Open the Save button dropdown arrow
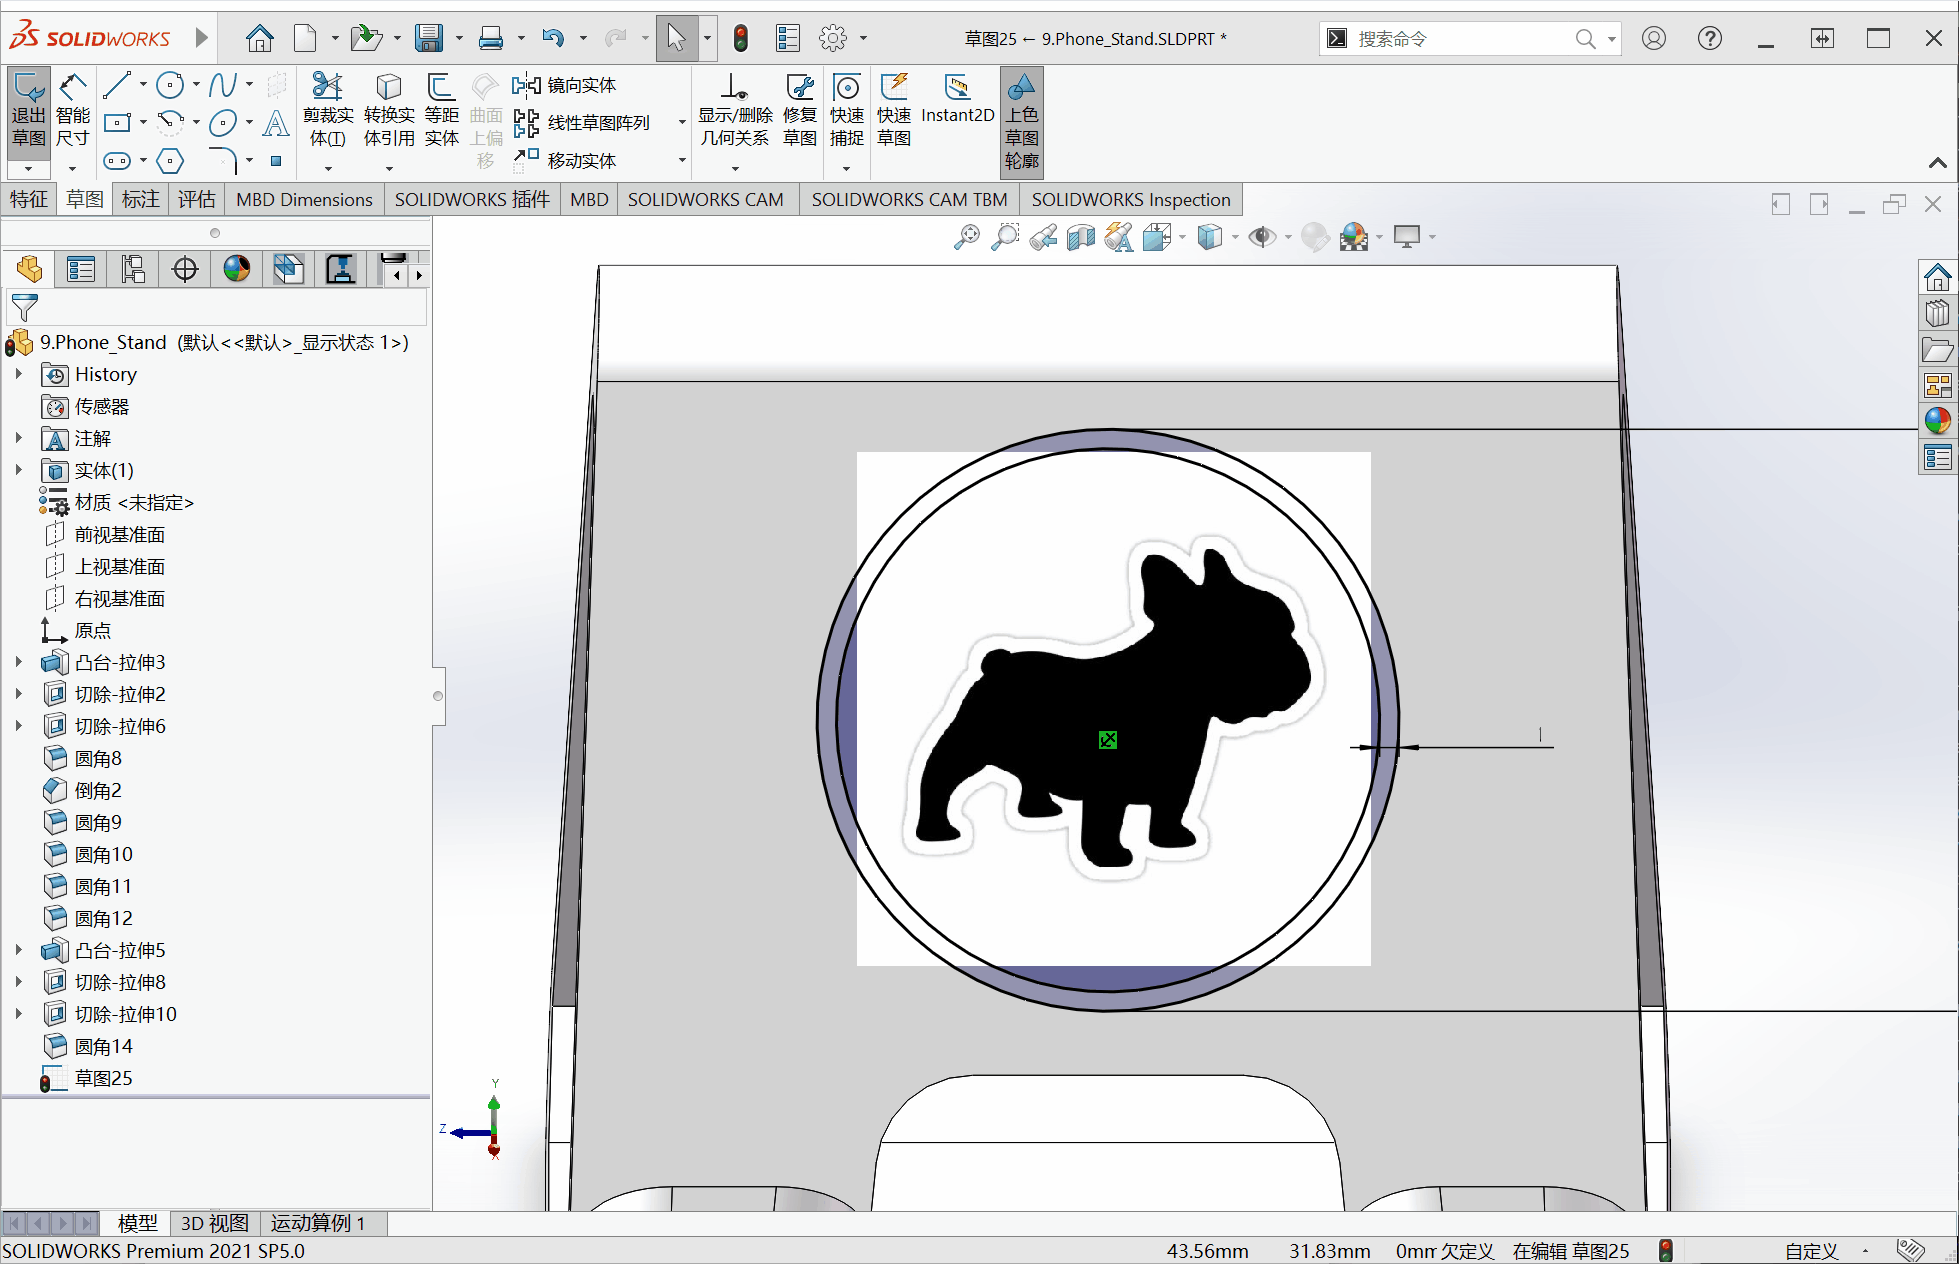 (x=459, y=39)
